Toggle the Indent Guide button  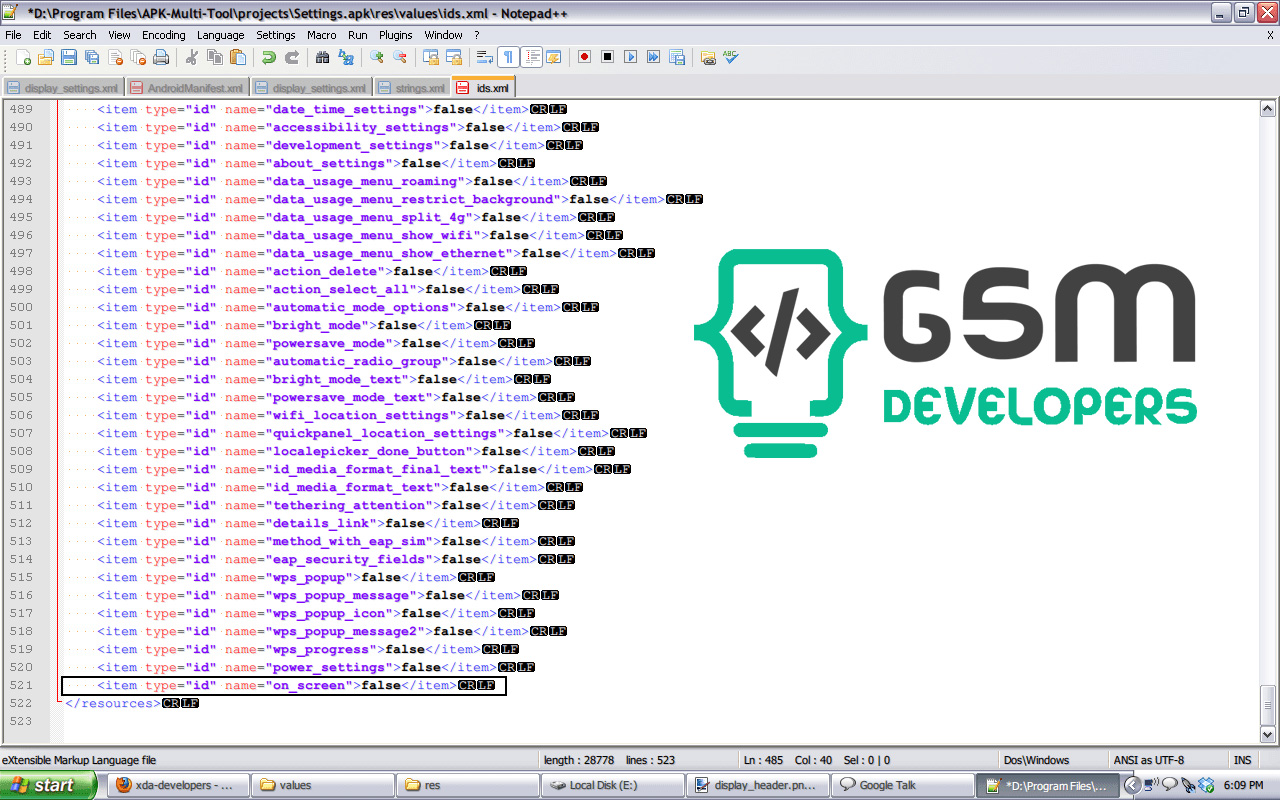pos(531,58)
